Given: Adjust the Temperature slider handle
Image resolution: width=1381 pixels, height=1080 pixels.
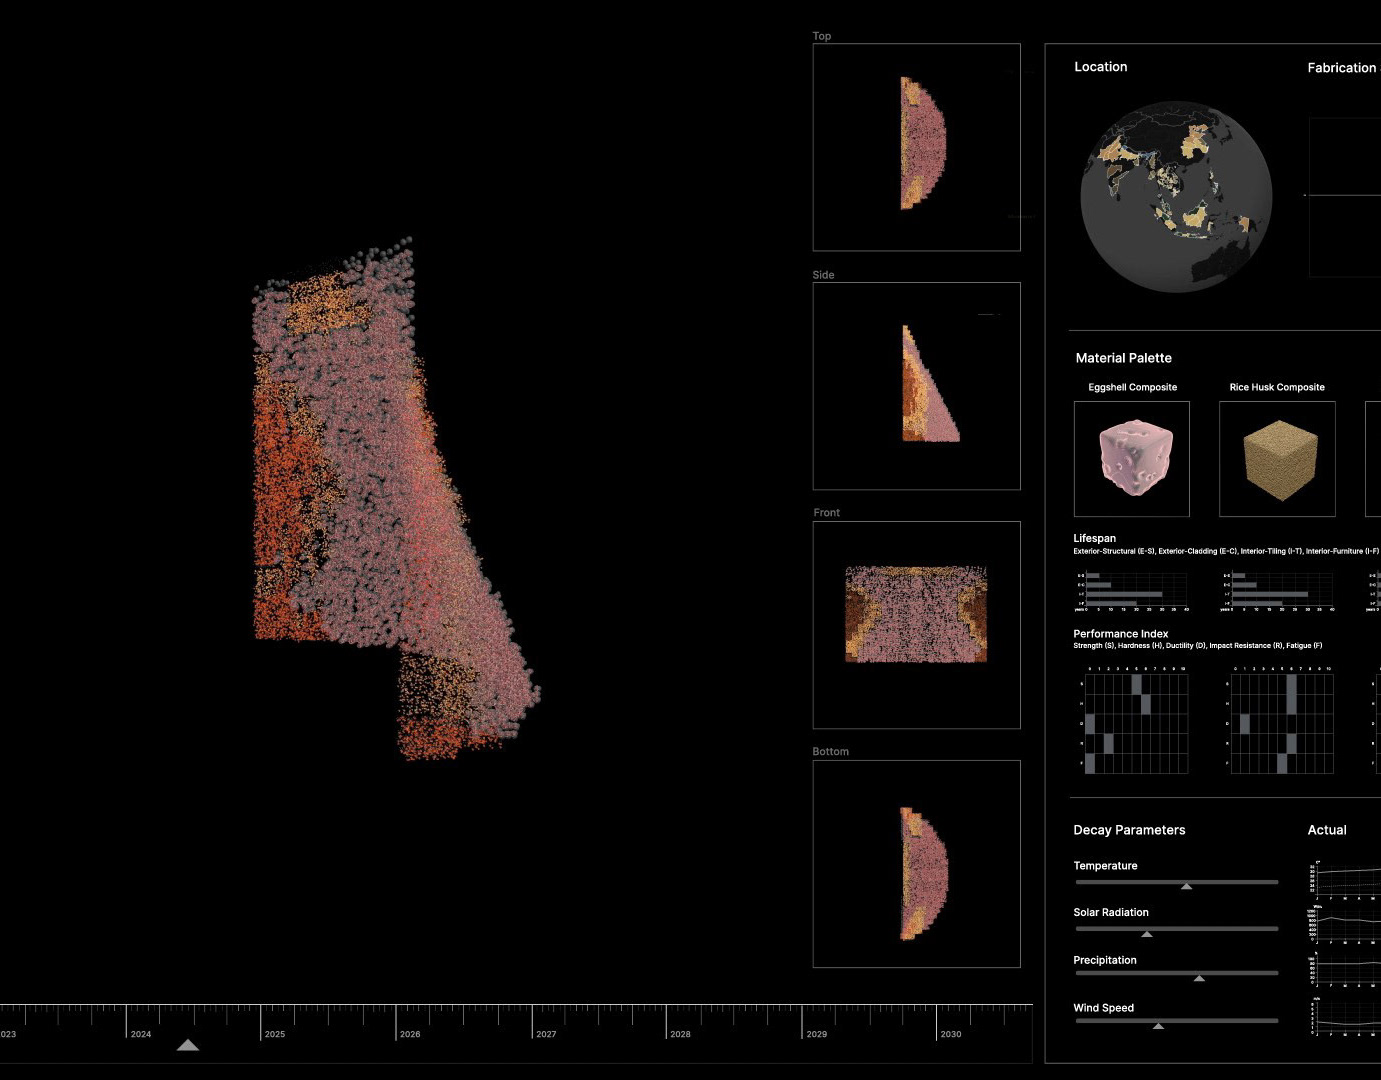Looking at the screenshot, I should [x=1186, y=886].
